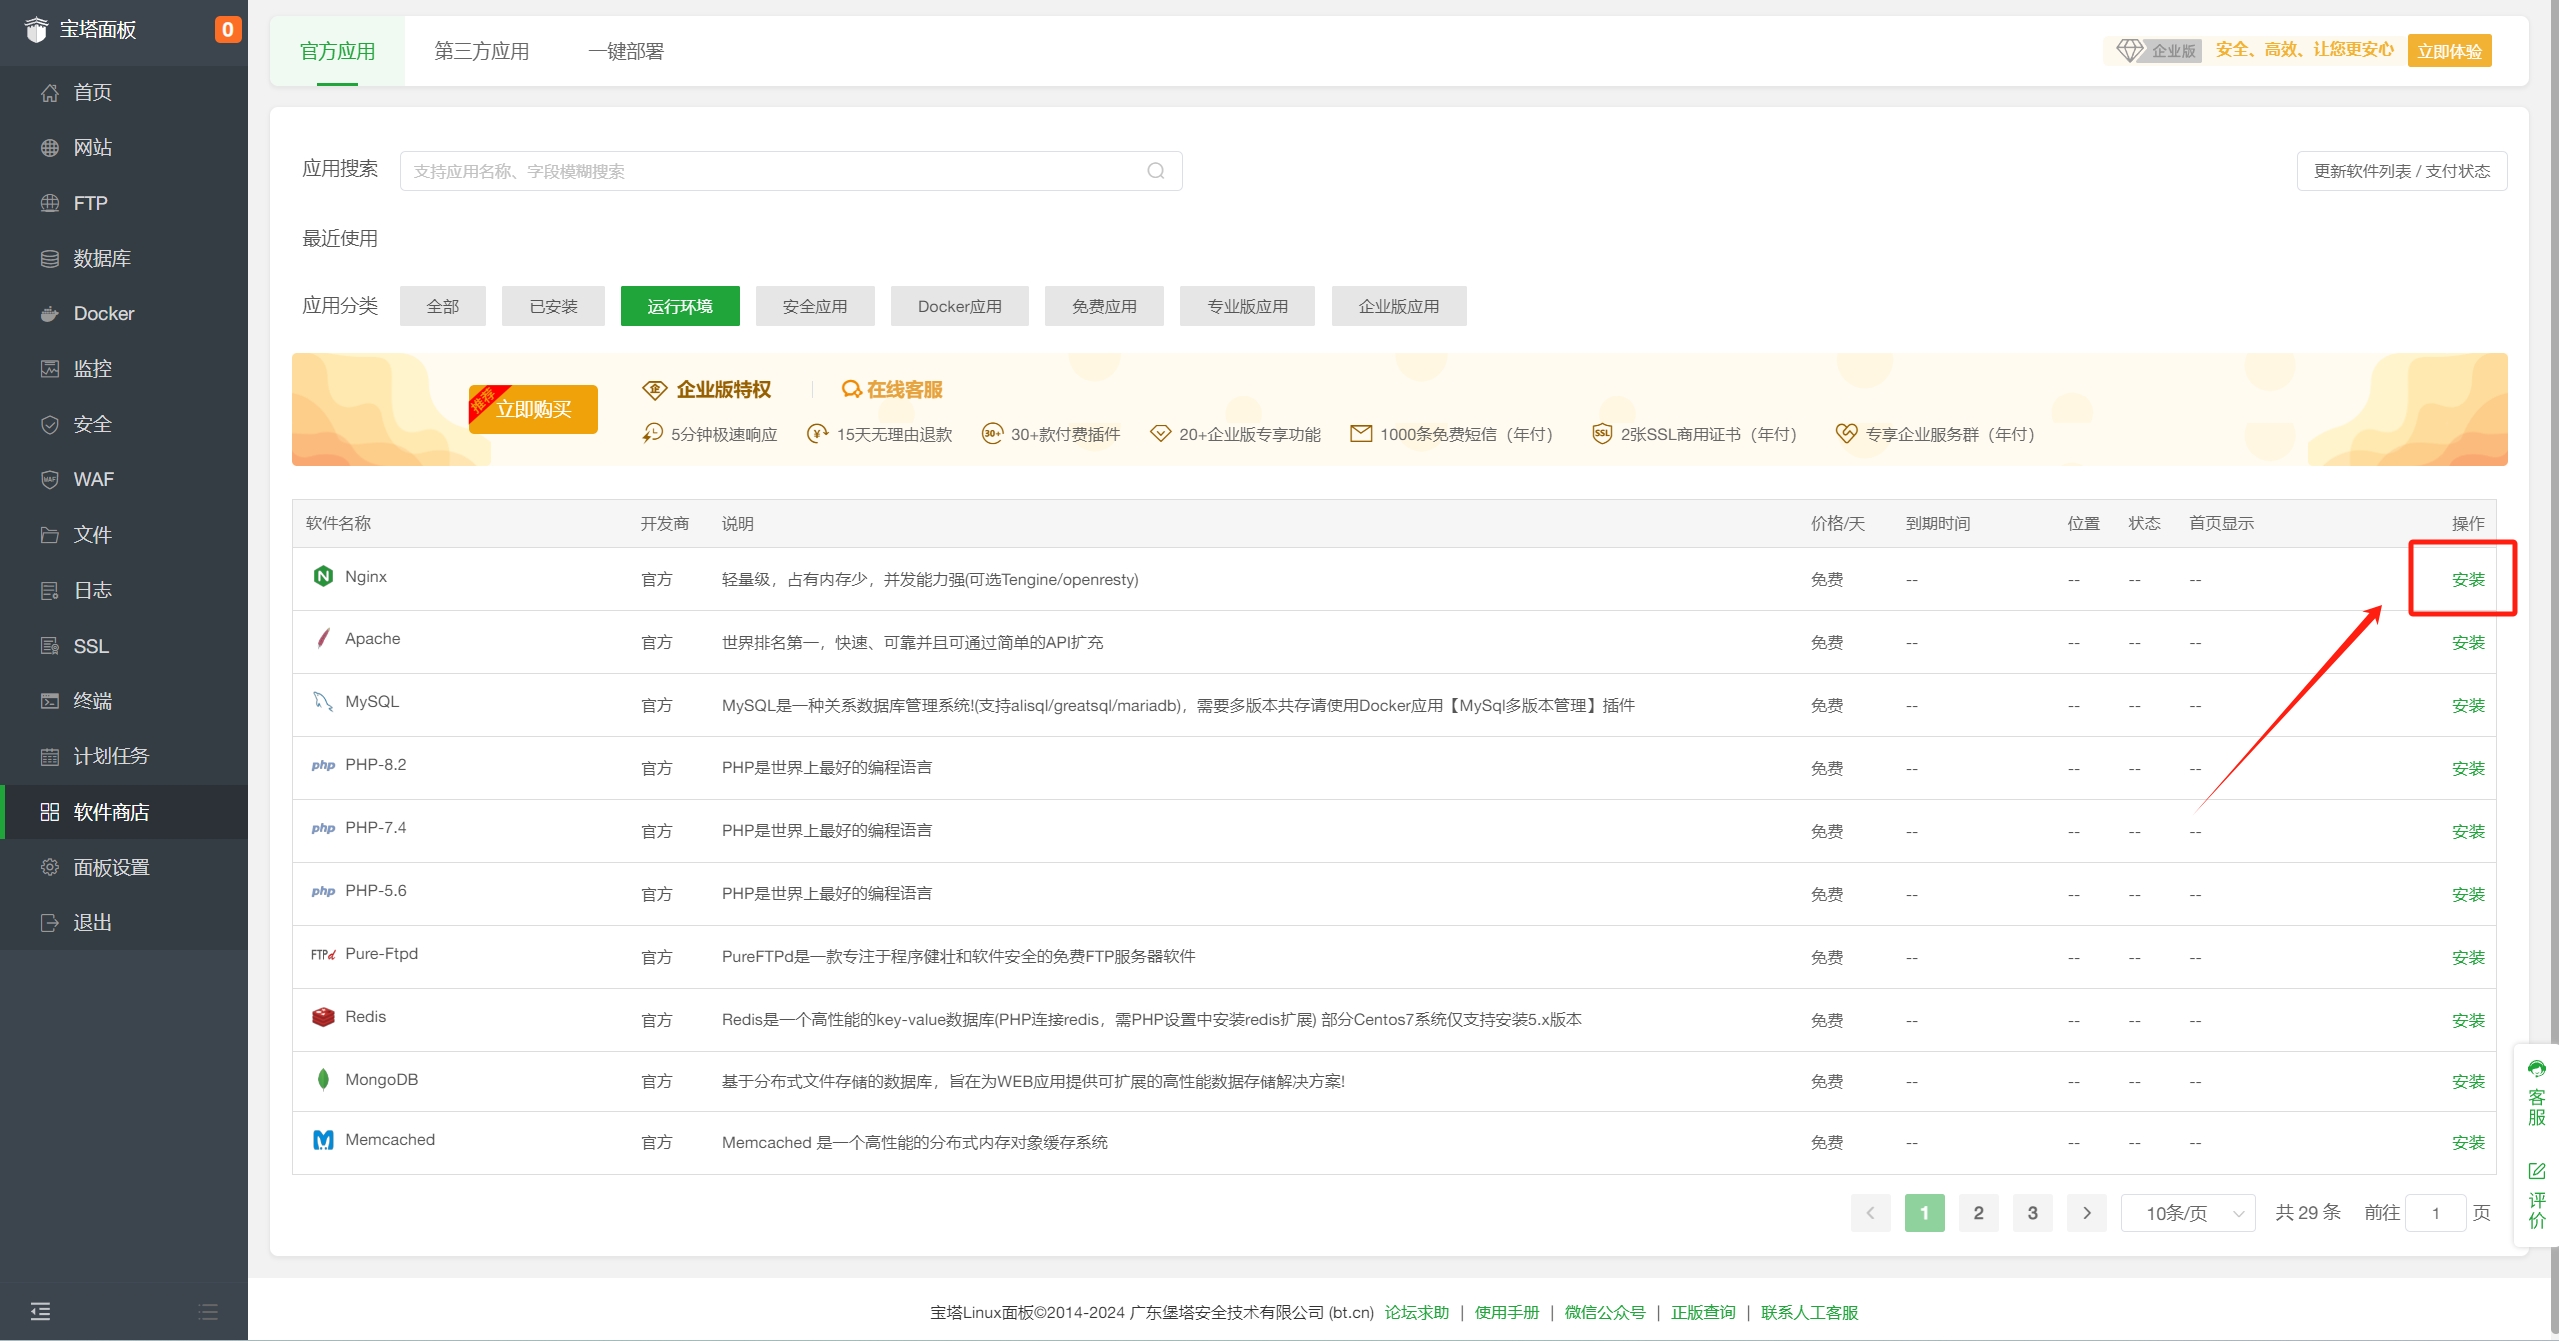Expand the 10条/页 page size dropdown

2188,1213
